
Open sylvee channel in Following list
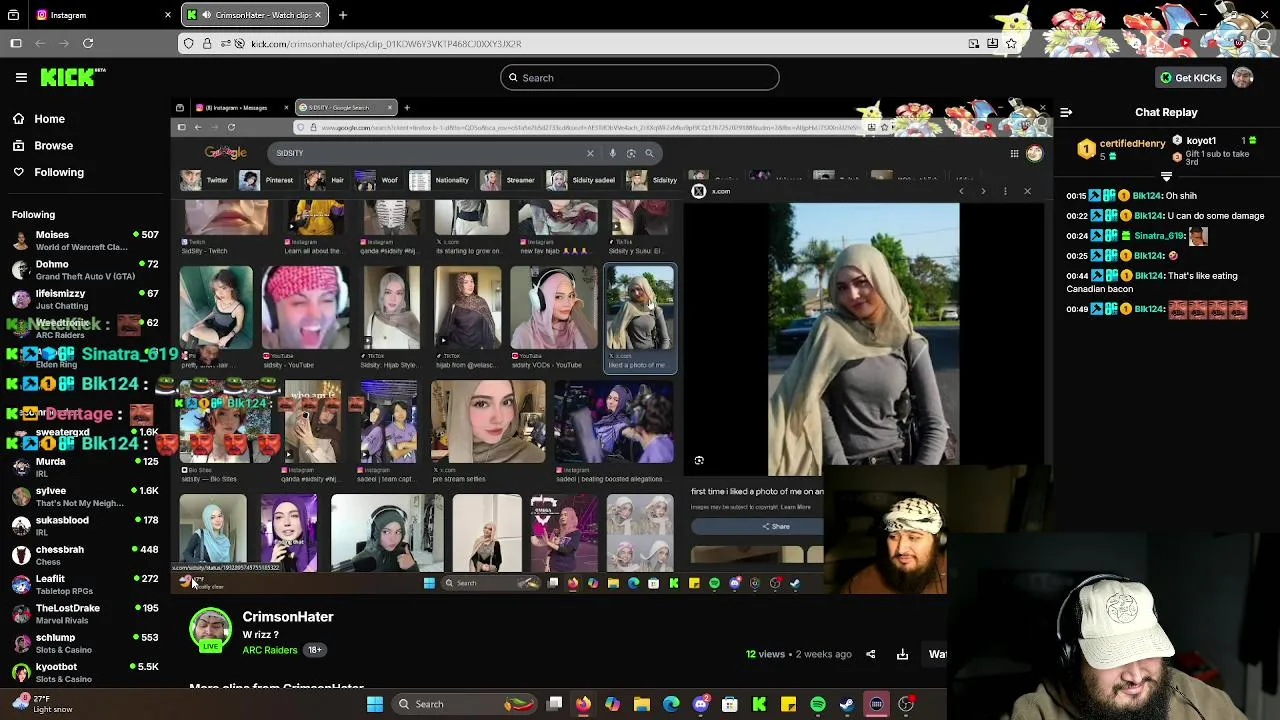pyautogui.click(x=85, y=496)
